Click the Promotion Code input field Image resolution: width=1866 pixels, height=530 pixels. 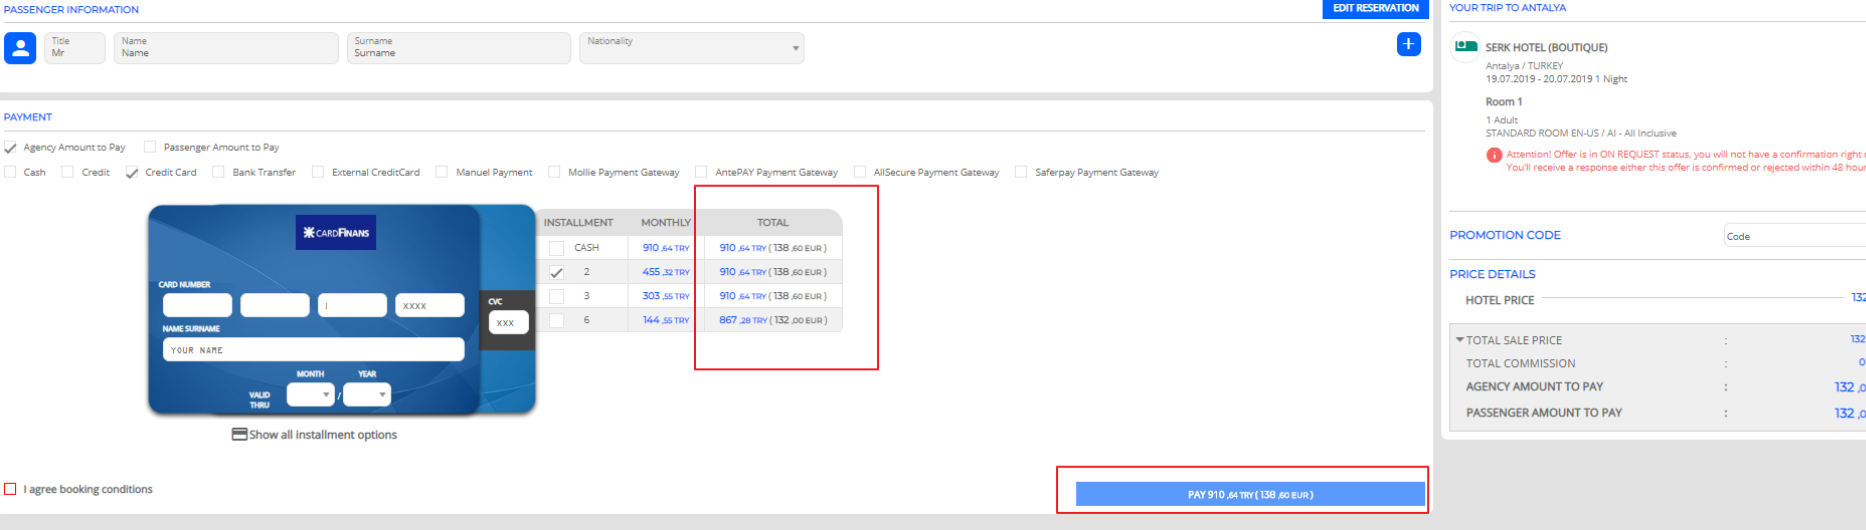point(1794,236)
